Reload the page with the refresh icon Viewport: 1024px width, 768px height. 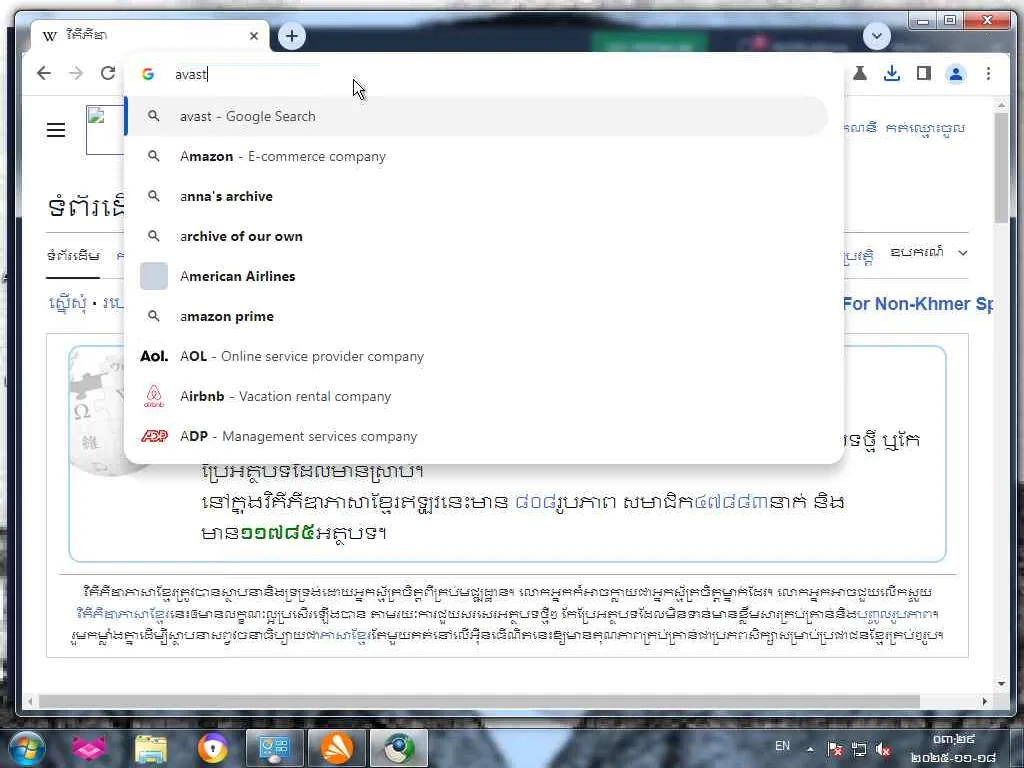tap(108, 73)
